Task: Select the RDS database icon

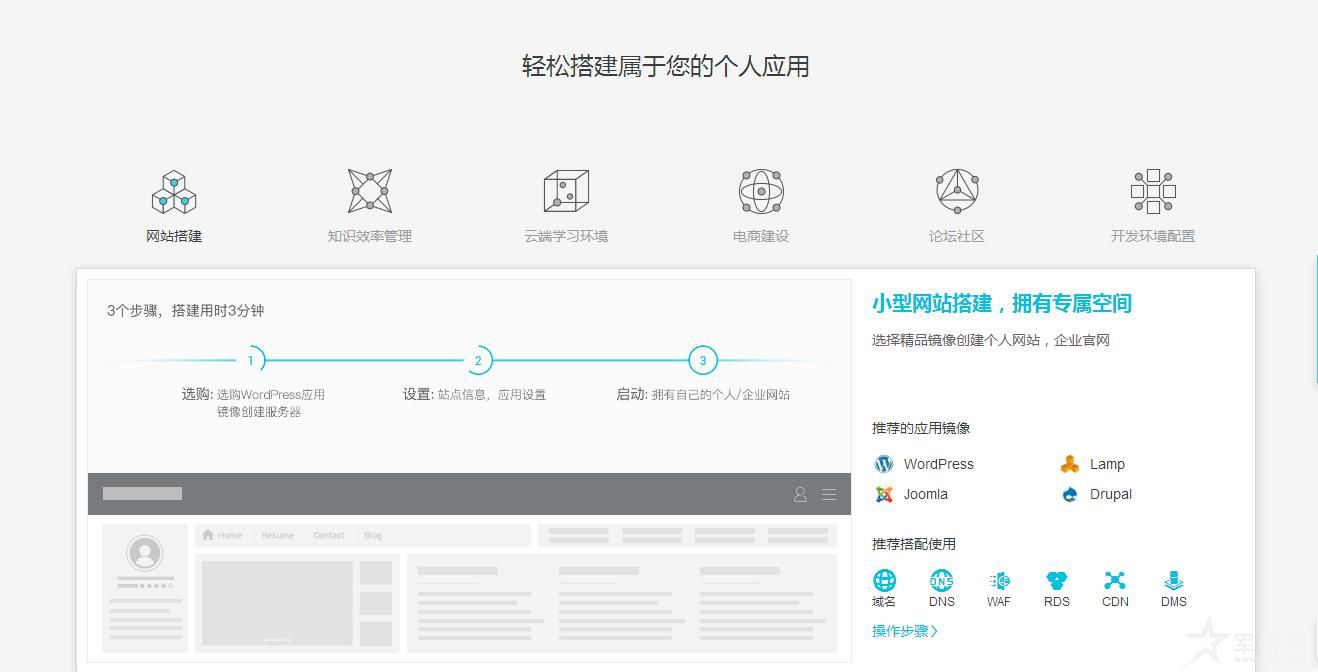Action: click(1057, 581)
